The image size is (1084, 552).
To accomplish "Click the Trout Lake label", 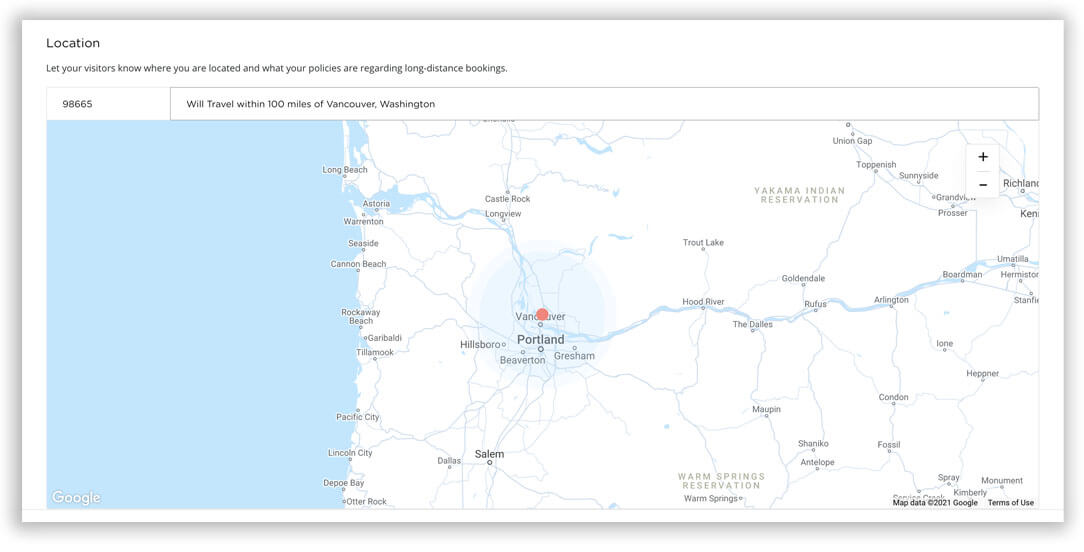I will (x=703, y=243).
